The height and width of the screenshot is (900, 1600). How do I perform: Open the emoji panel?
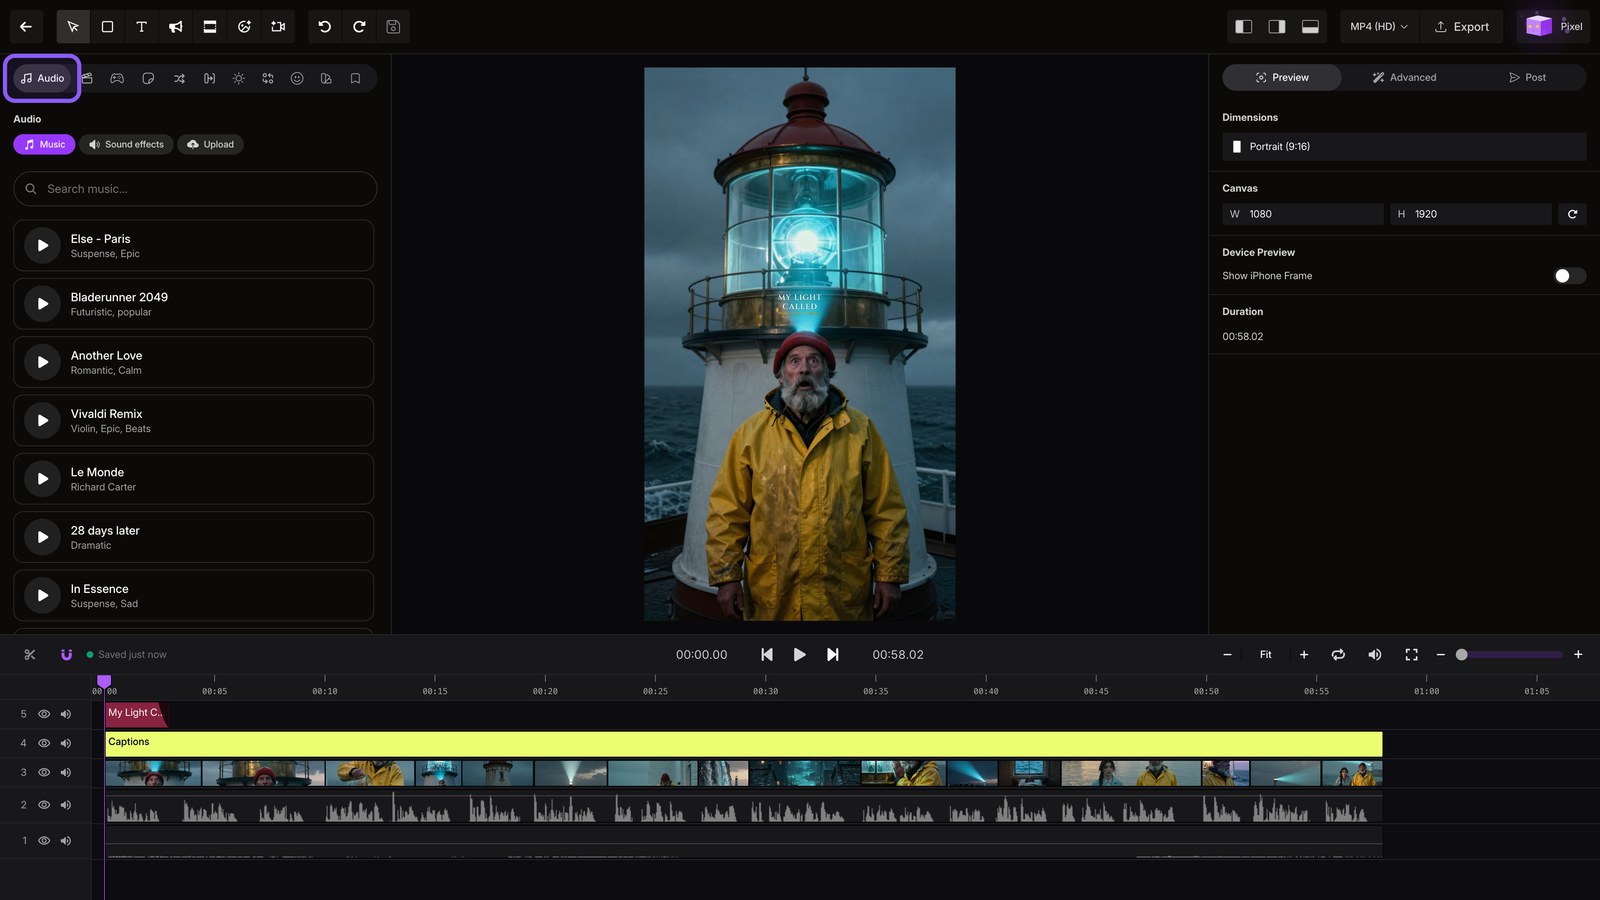coord(297,78)
